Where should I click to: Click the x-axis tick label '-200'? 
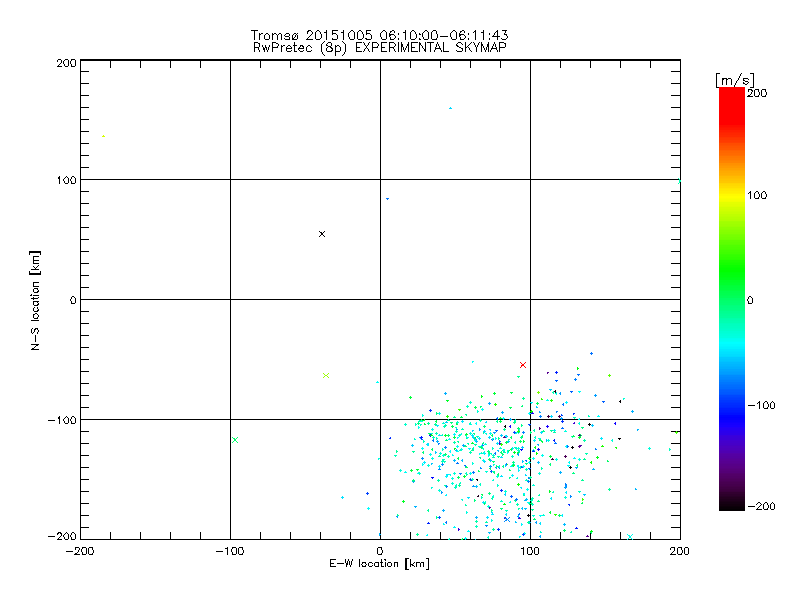point(80,551)
